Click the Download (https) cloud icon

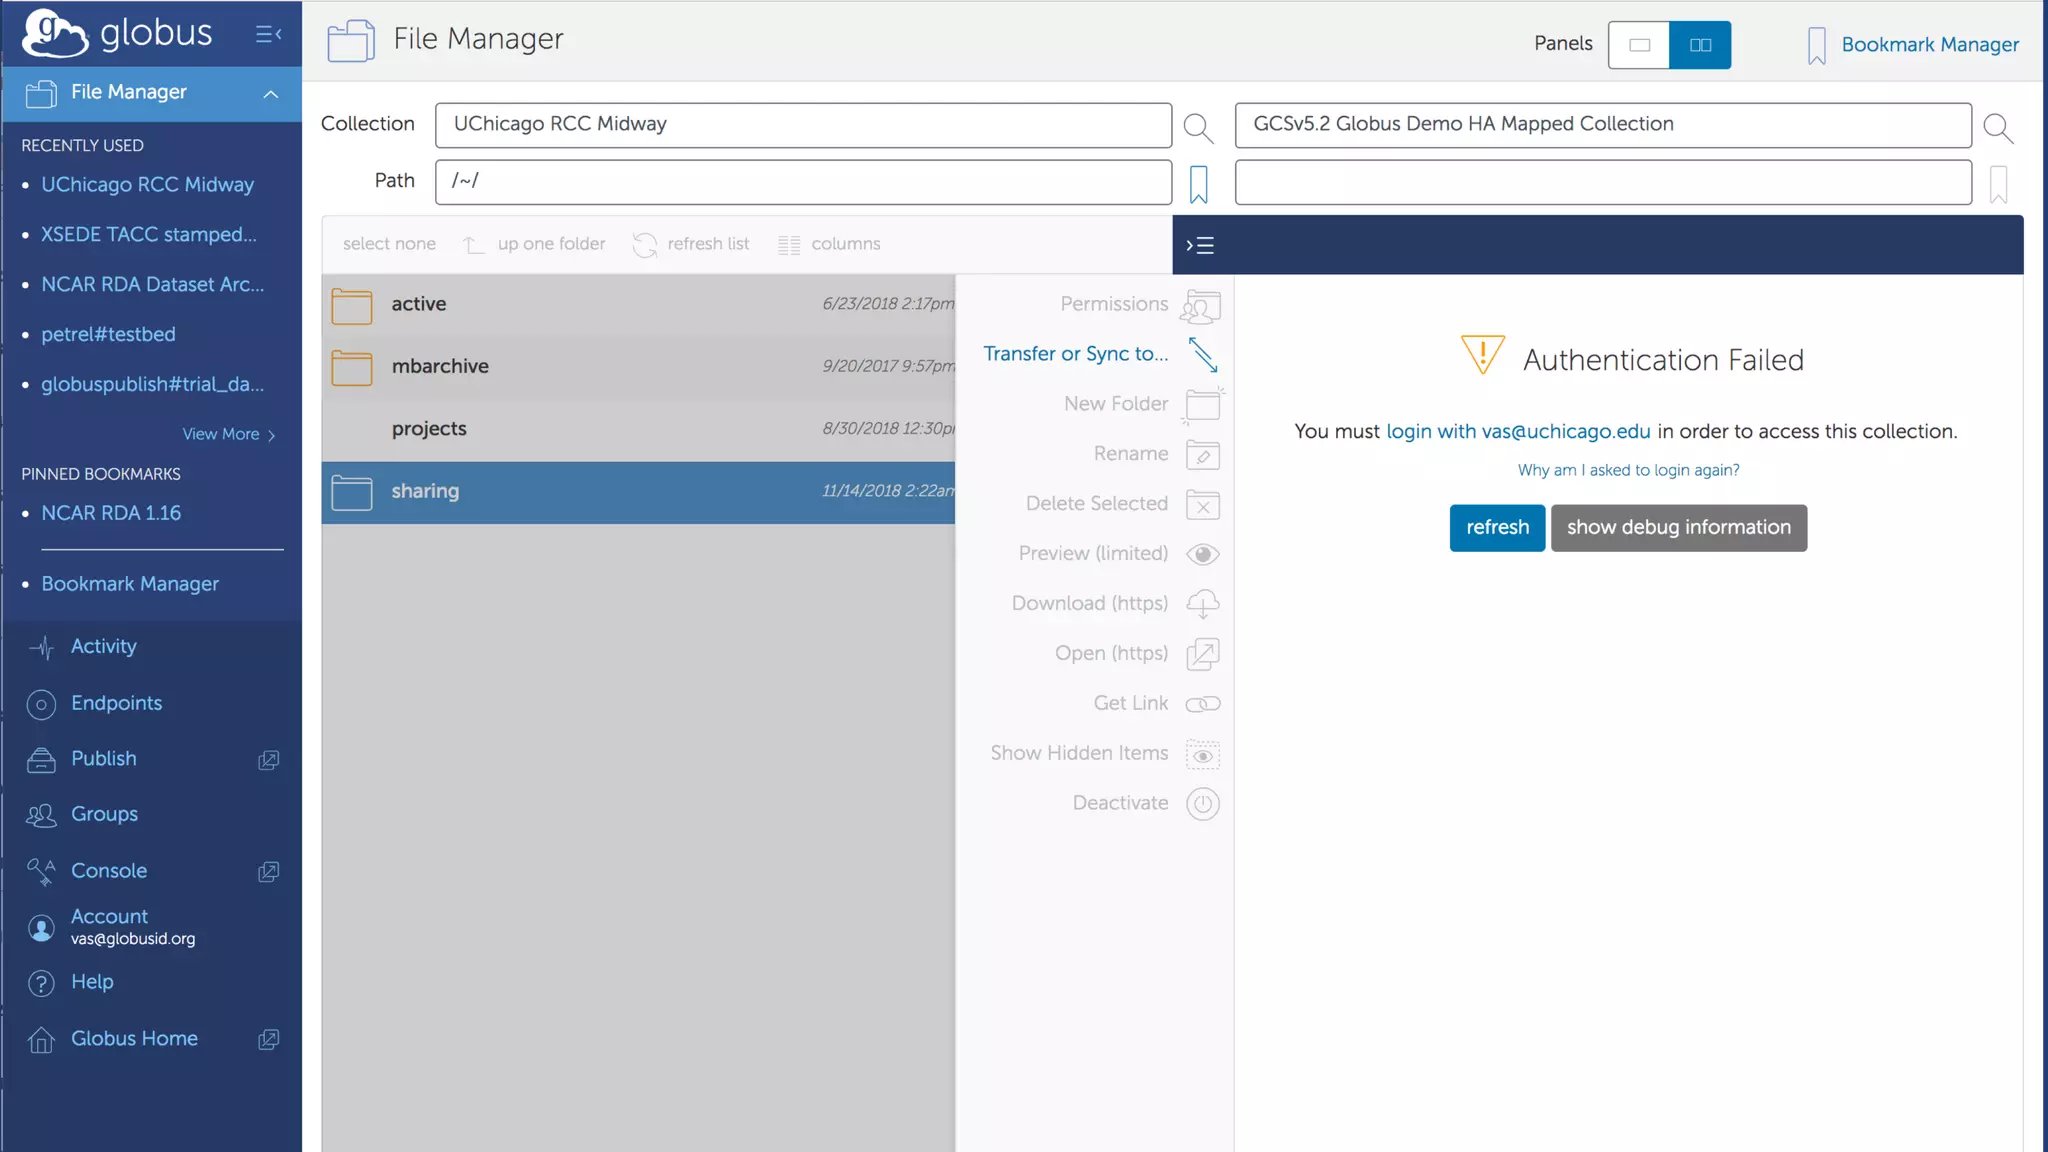coord(1202,604)
